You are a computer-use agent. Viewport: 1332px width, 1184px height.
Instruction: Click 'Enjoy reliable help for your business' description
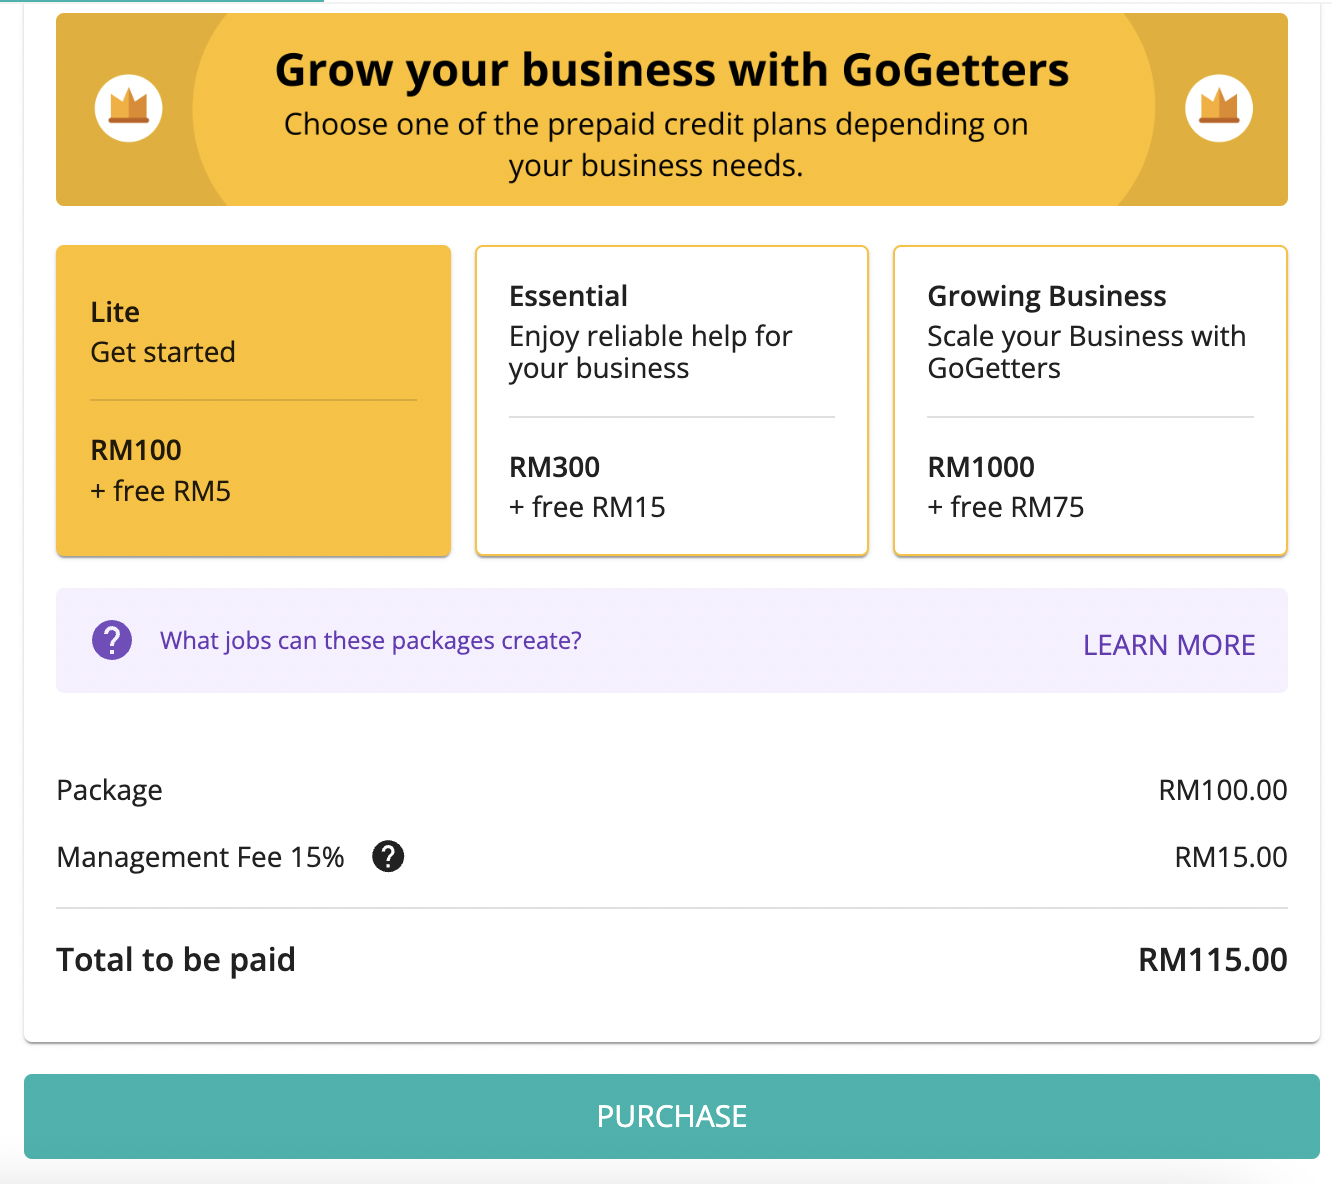click(x=651, y=352)
